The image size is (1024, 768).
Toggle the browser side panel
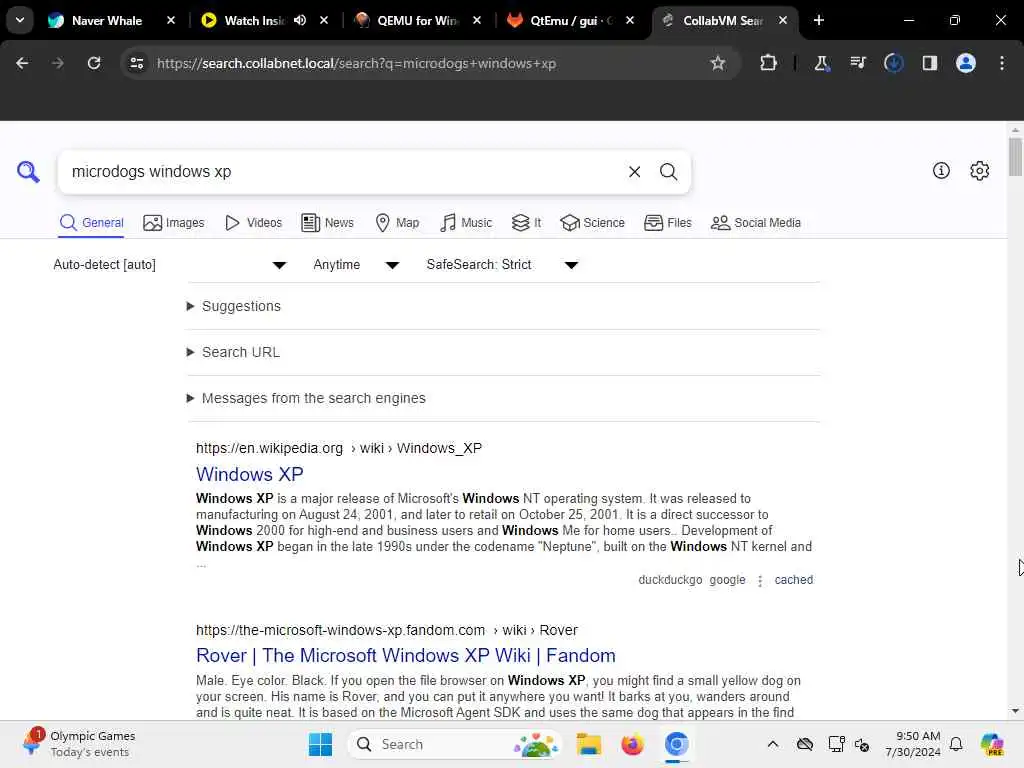(x=929, y=63)
